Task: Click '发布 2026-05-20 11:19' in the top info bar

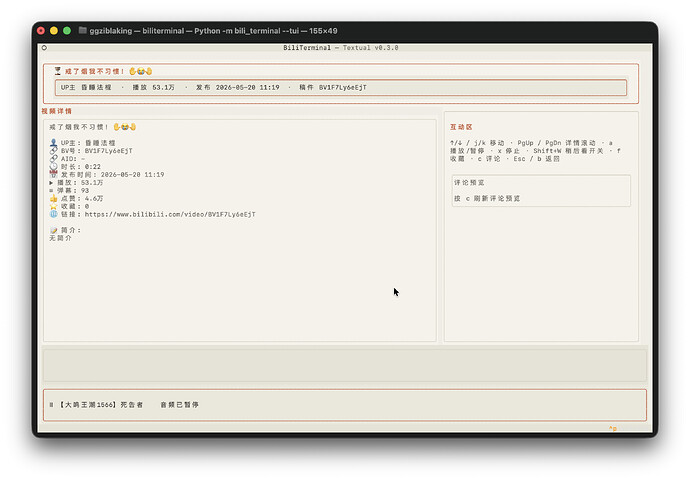Action: [238, 87]
